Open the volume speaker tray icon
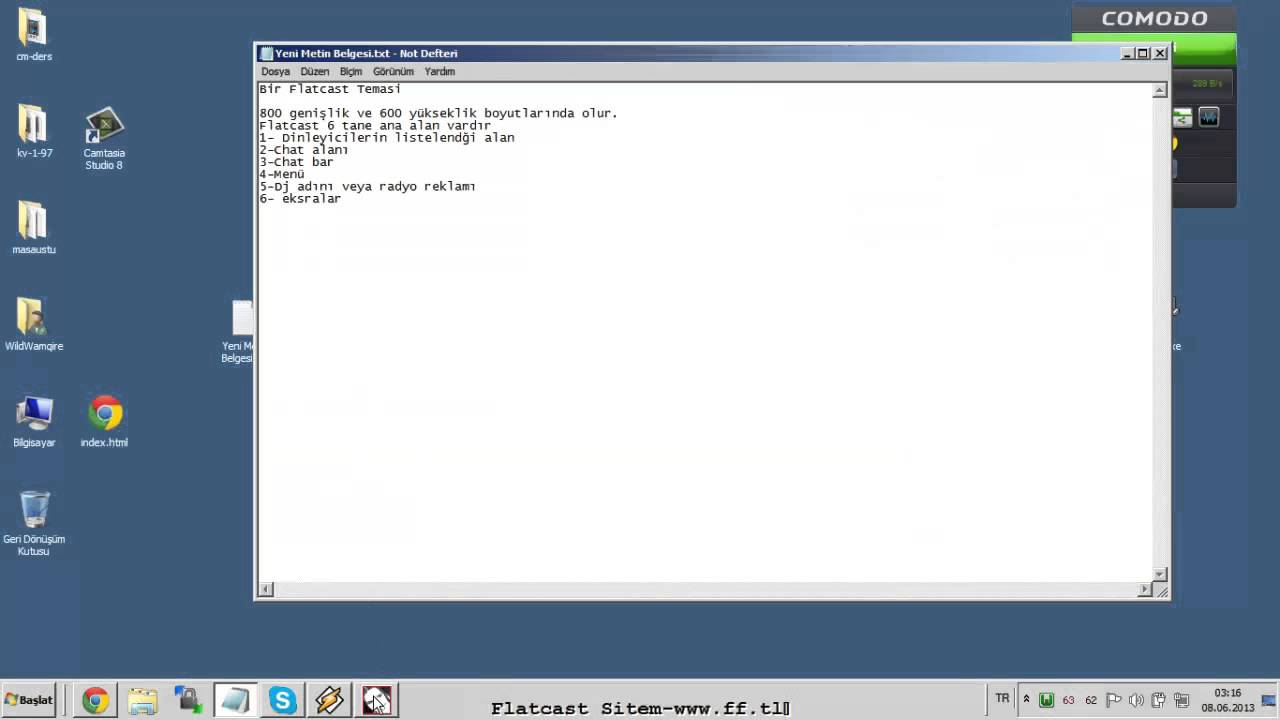 (x=1136, y=700)
